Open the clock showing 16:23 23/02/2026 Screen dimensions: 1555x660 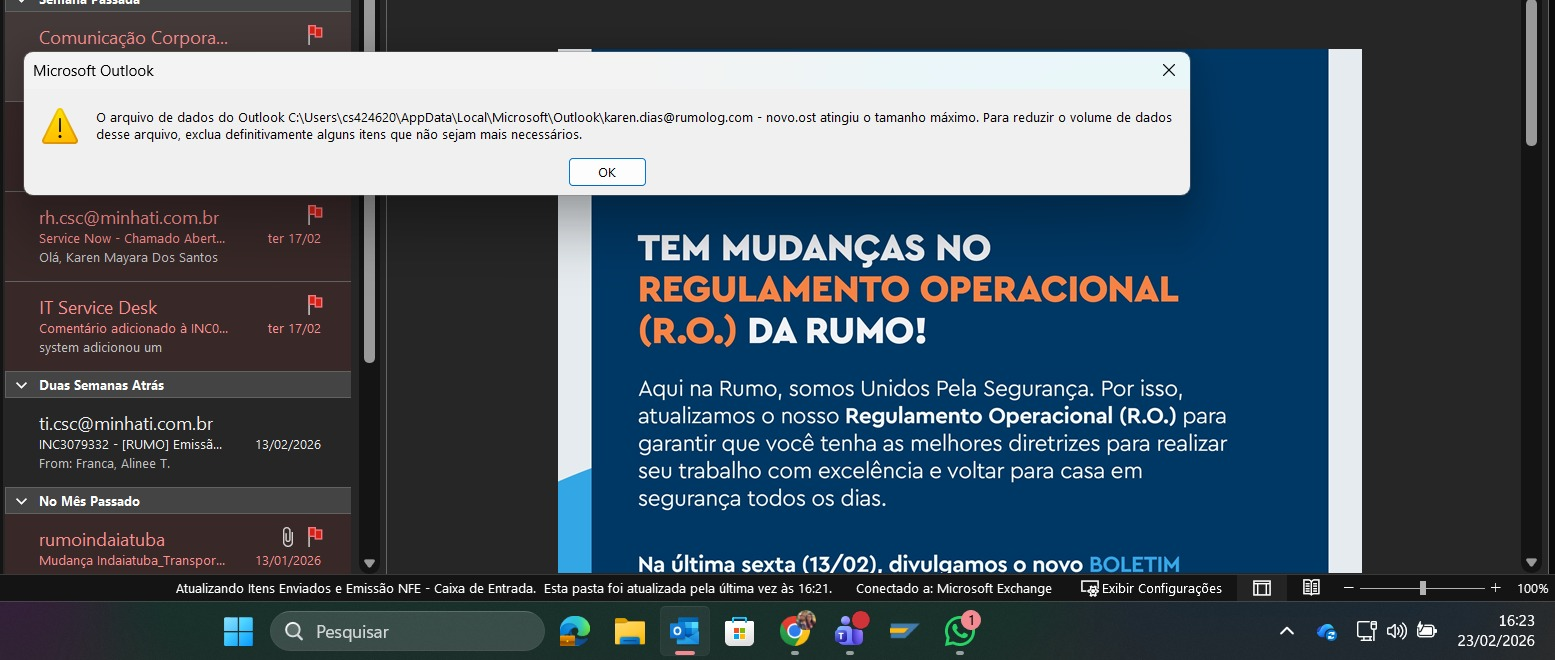click(1495, 631)
